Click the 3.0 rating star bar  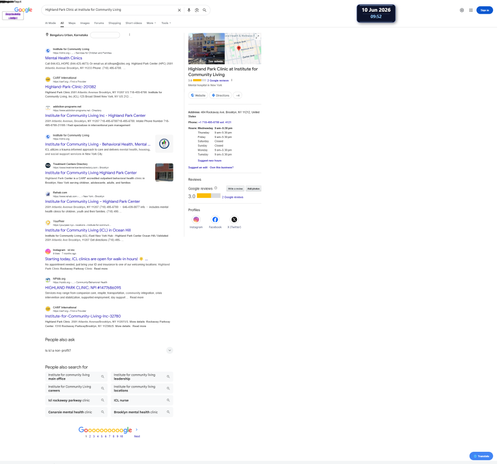coord(209,196)
